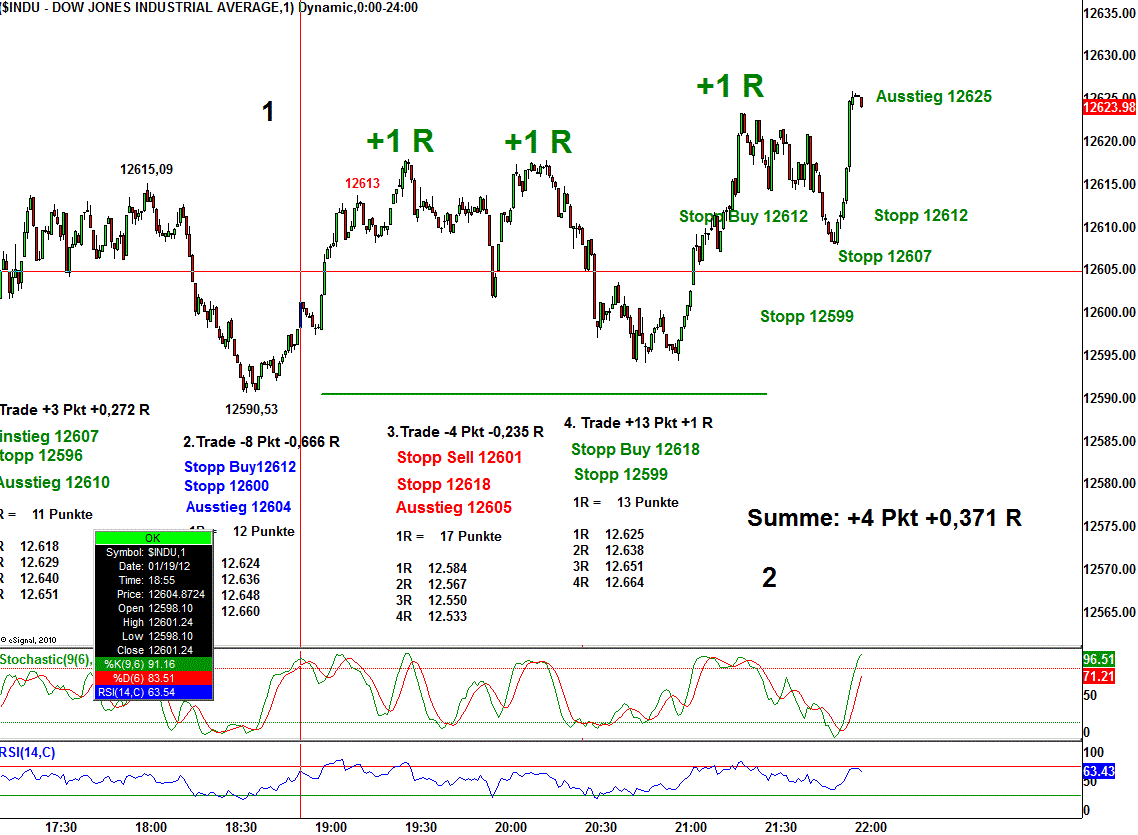Select the blue 'Stopp Buy12612' annotation
The image size is (1138, 835).
click(239, 467)
